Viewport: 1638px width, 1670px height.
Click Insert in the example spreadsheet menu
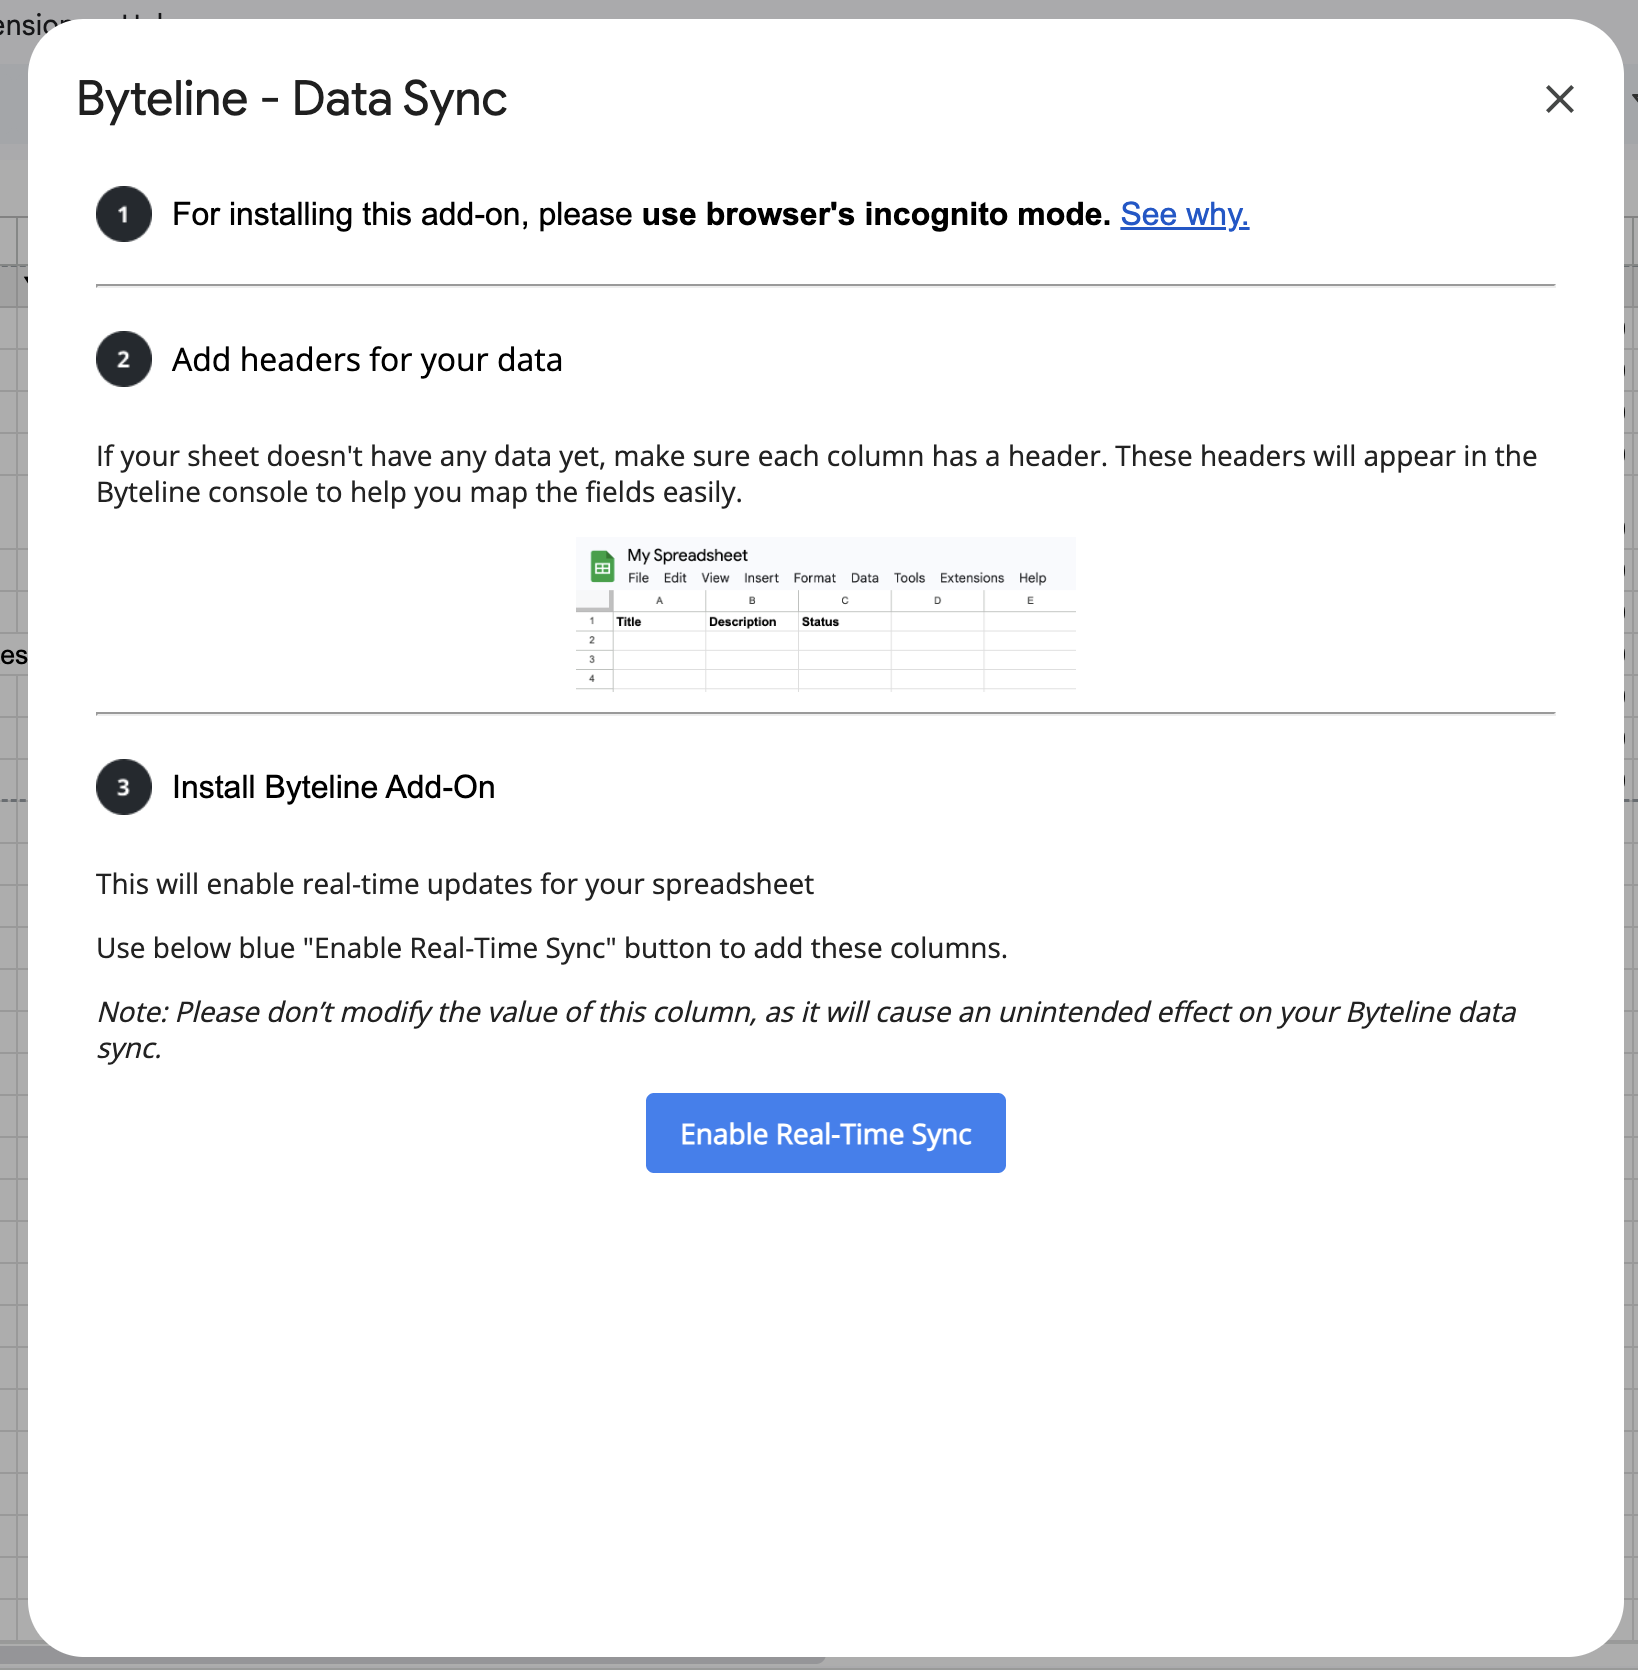coord(761,578)
